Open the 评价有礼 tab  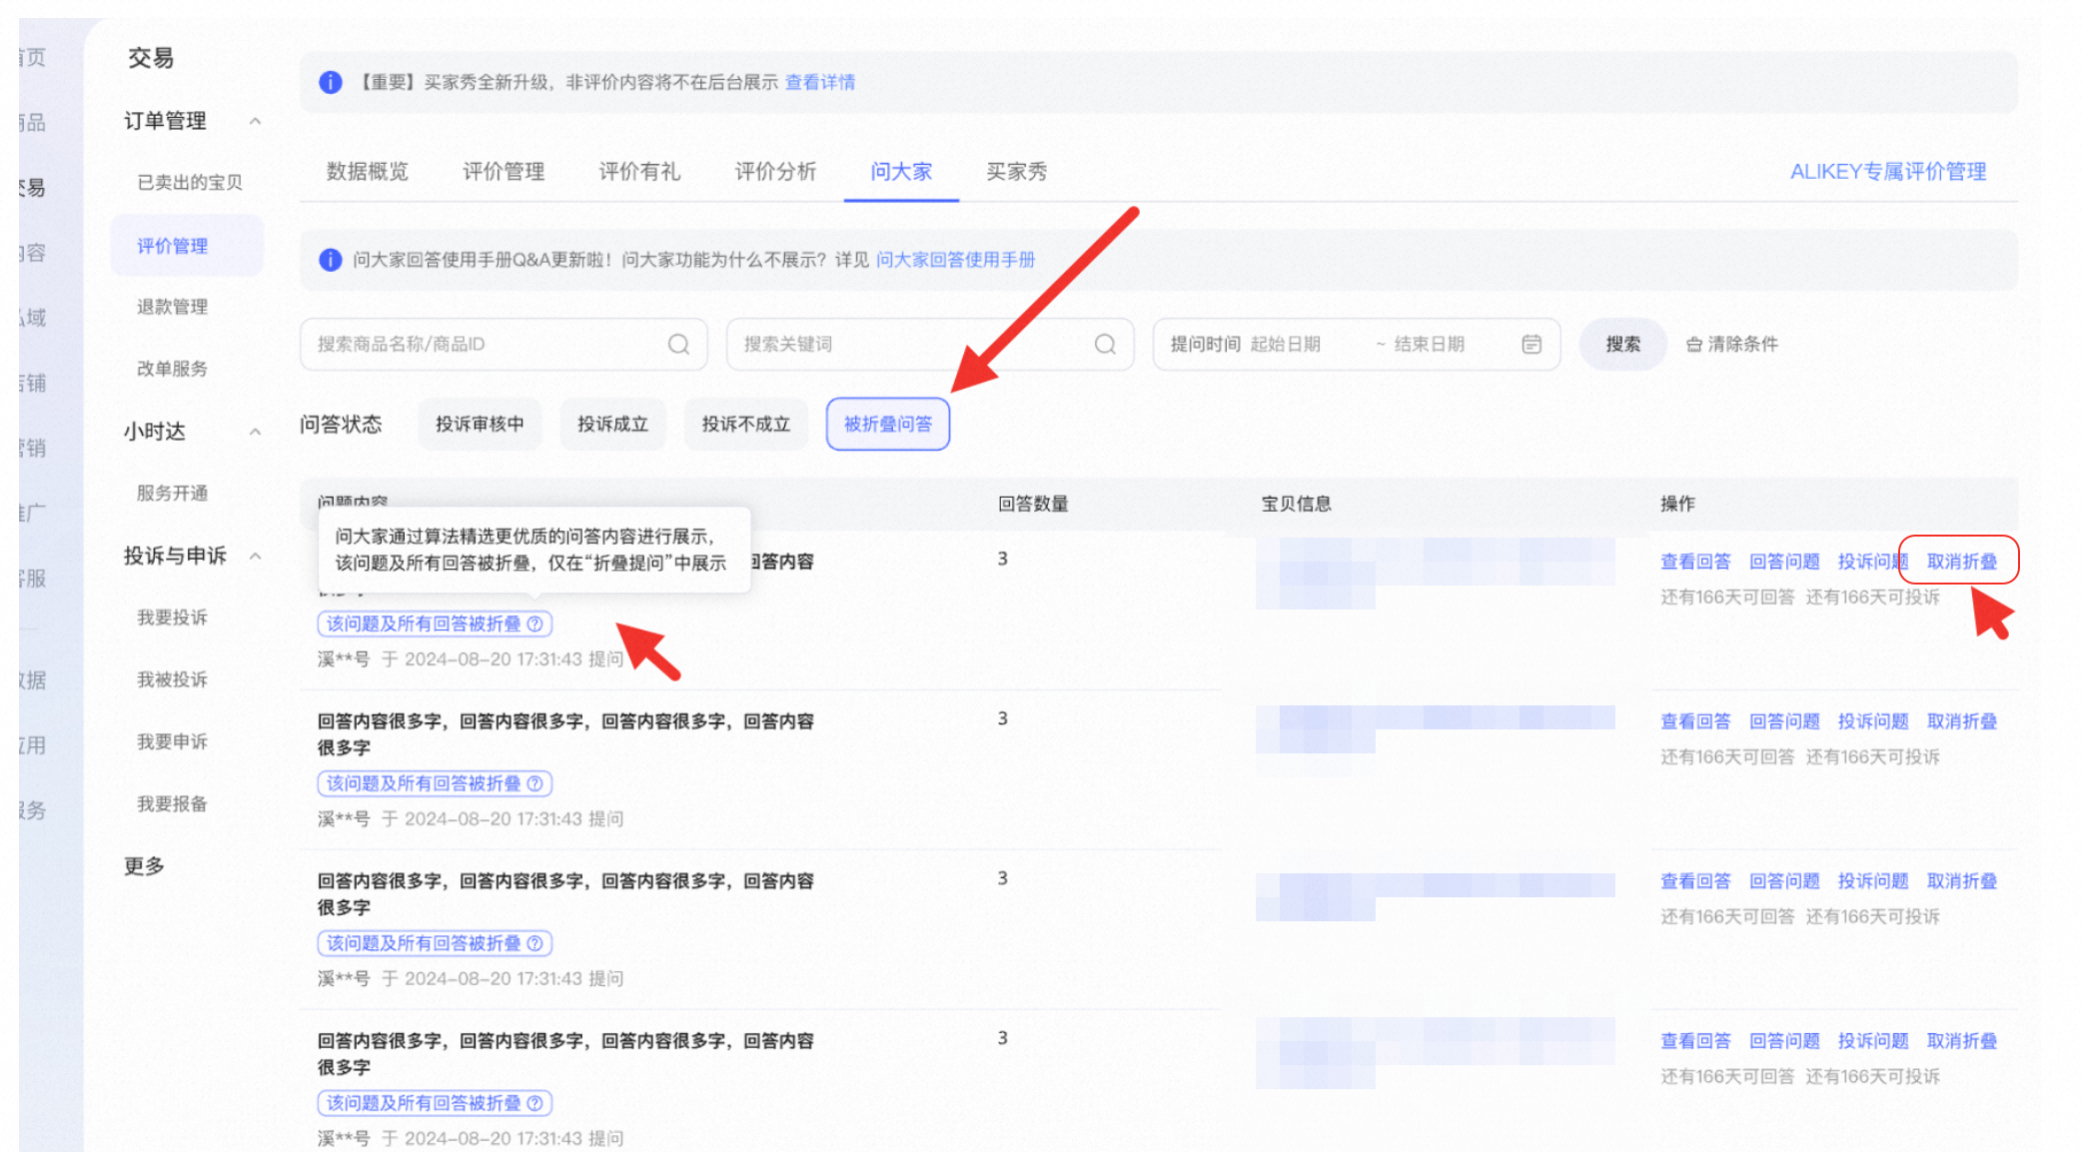pos(639,171)
